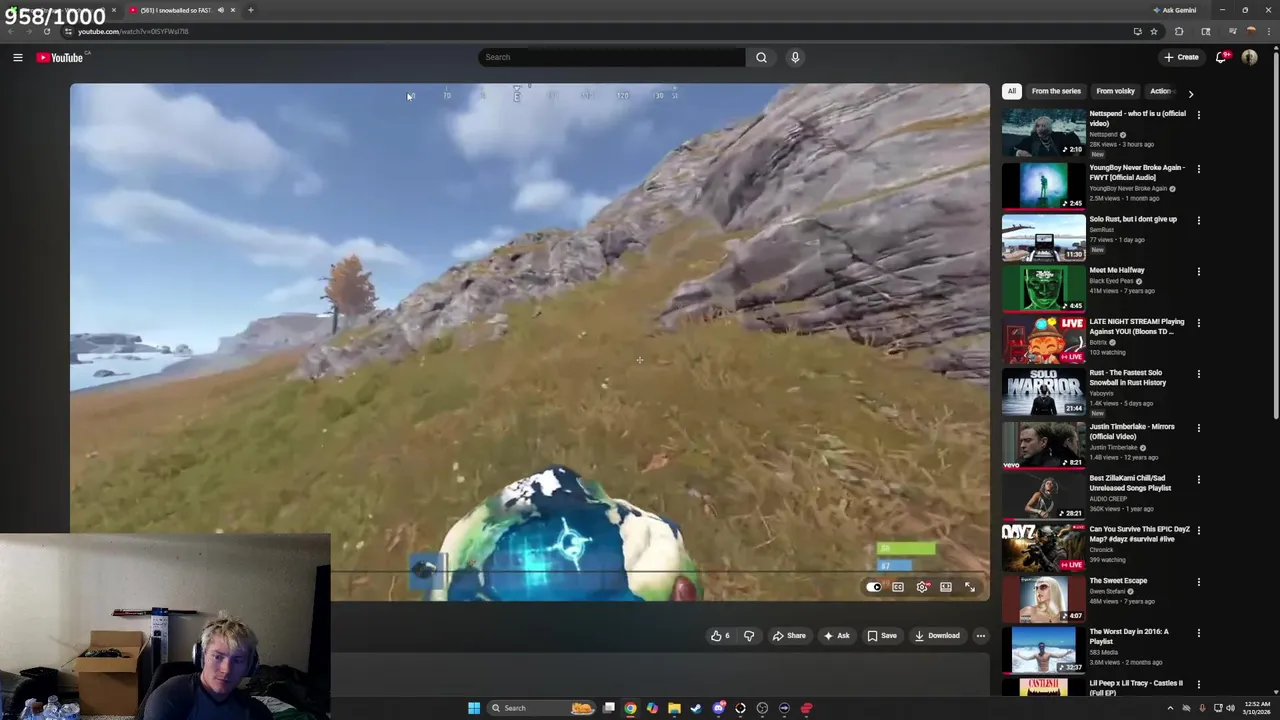Screen dimensions: 1280x720
Task: Click the magnifier search button
Action: click(x=761, y=57)
